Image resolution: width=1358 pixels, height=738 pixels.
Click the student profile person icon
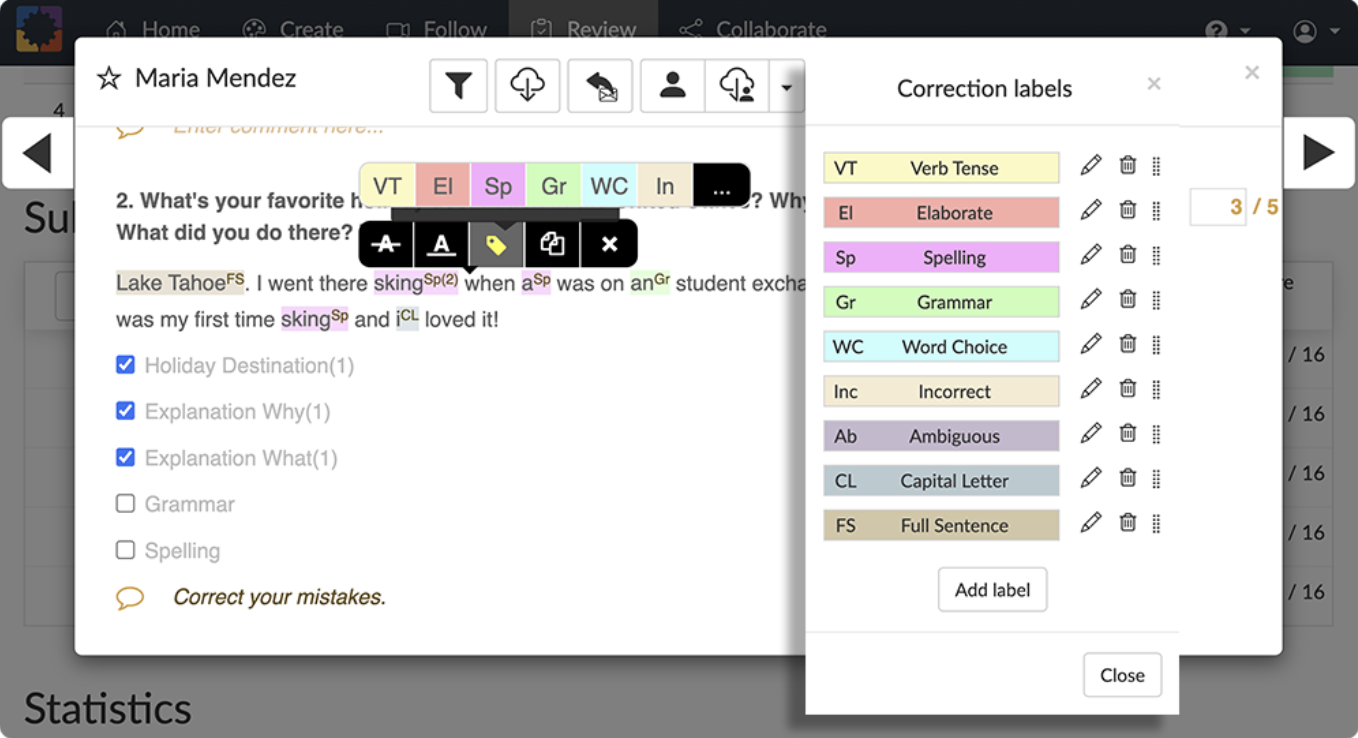672,86
